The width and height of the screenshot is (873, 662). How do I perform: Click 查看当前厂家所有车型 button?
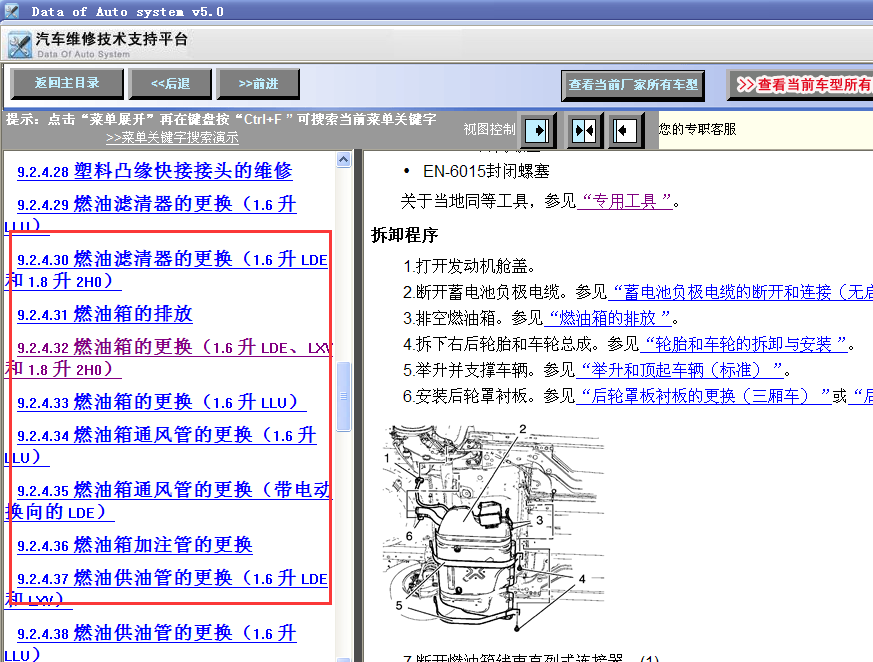[x=633, y=85]
